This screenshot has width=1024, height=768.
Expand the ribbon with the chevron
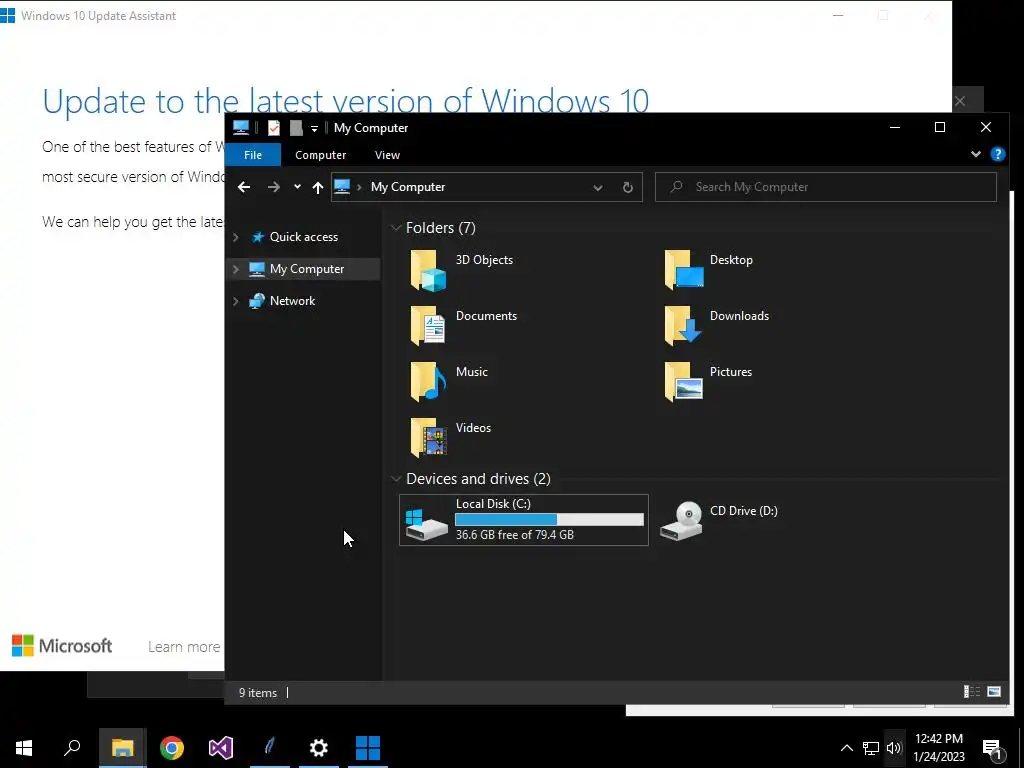pos(976,154)
